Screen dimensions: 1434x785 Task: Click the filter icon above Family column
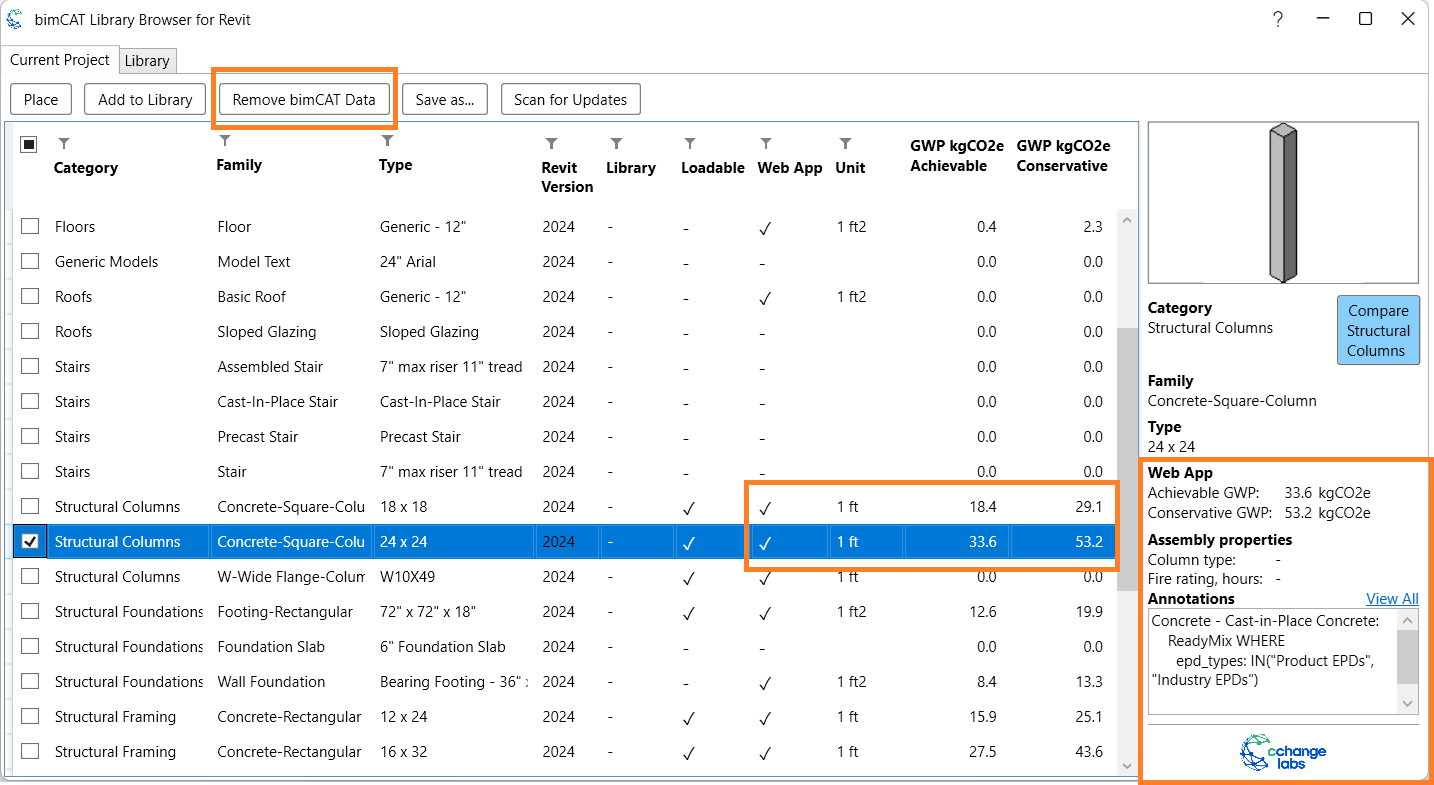click(225, 141)
